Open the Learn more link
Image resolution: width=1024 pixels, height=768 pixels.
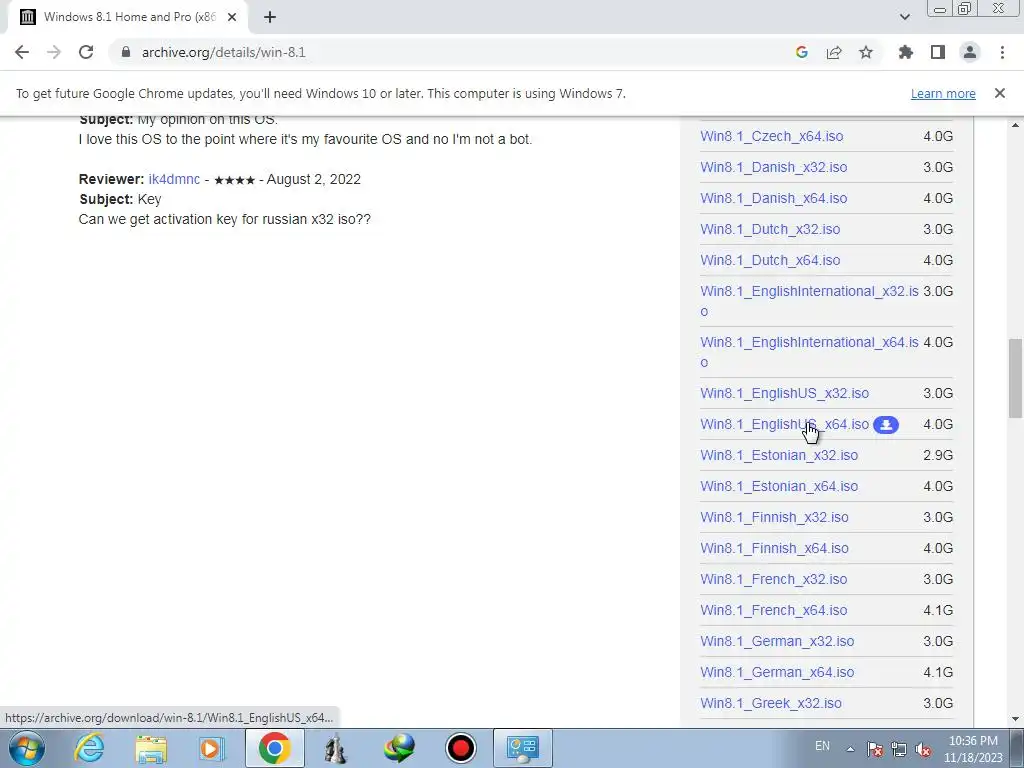tap(943, 93)
